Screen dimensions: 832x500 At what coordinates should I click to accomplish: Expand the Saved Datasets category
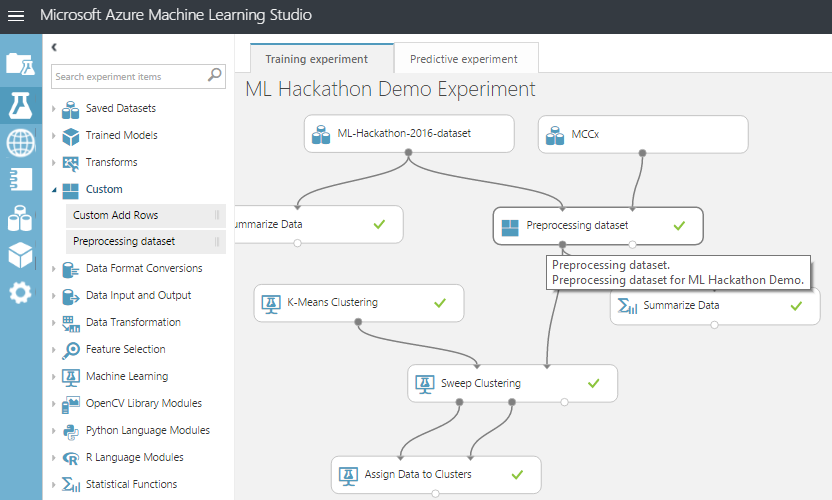point(54,108)
